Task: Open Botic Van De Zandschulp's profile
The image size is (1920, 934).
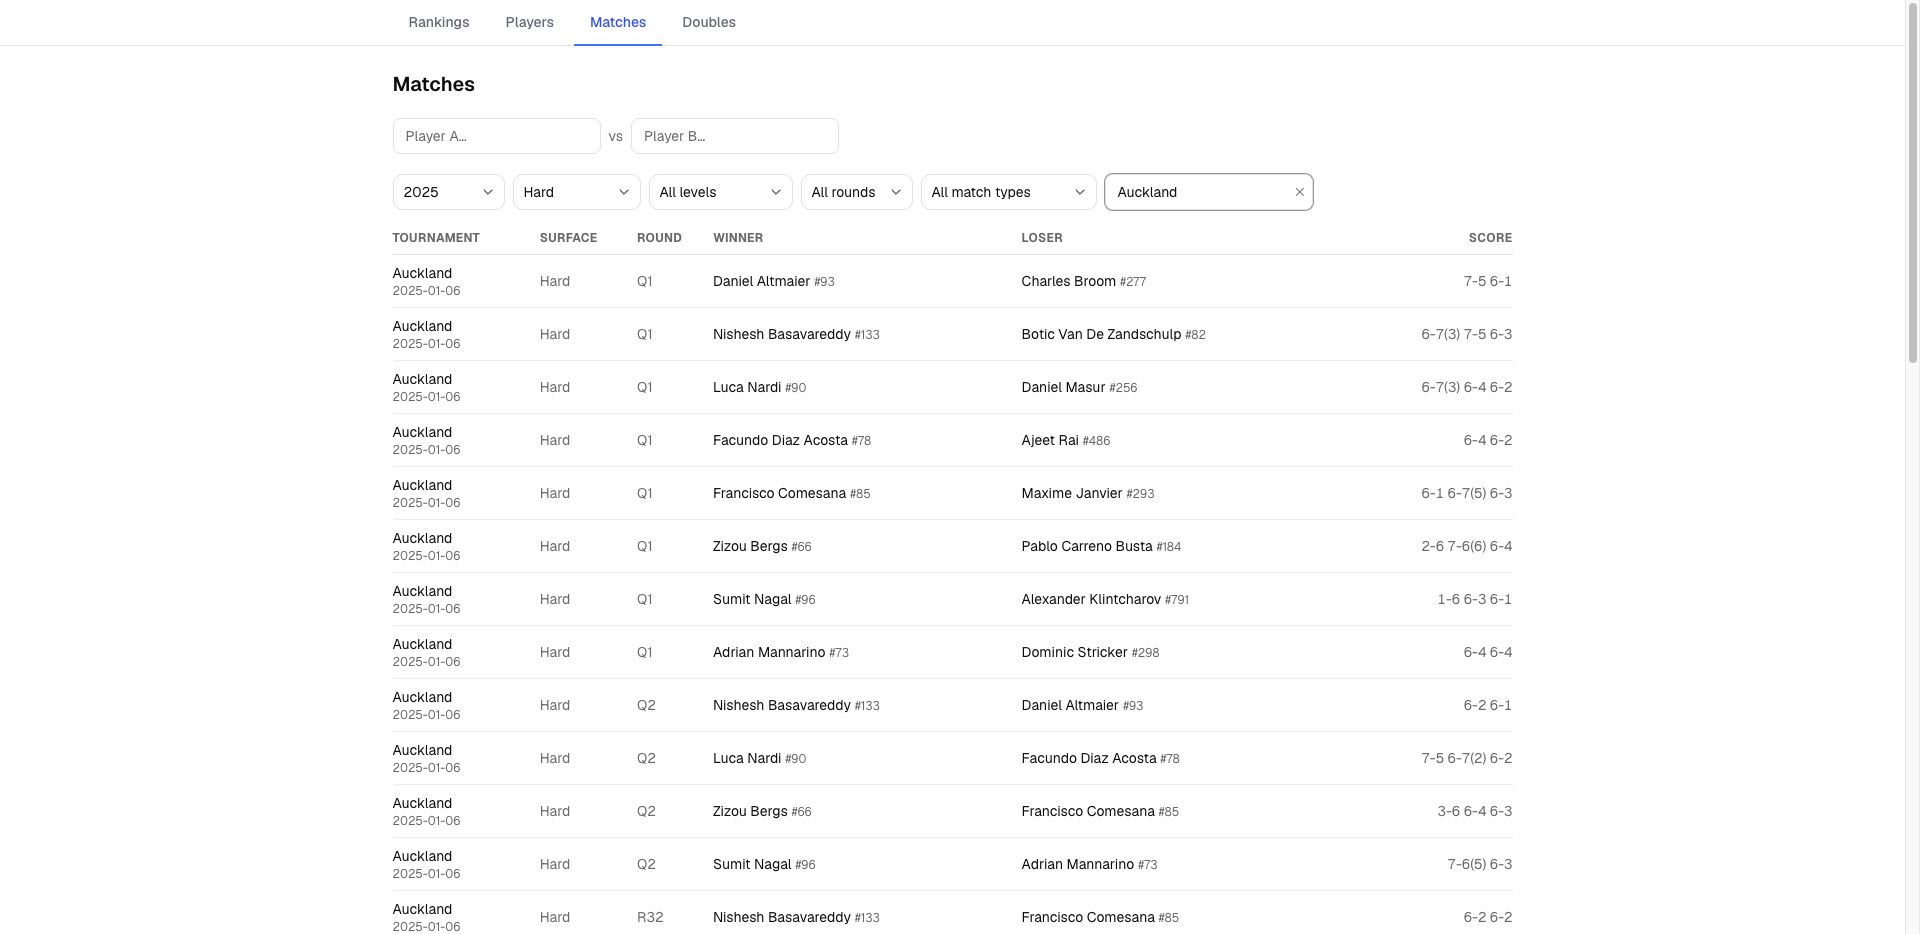Action: tap(1101, 334)
